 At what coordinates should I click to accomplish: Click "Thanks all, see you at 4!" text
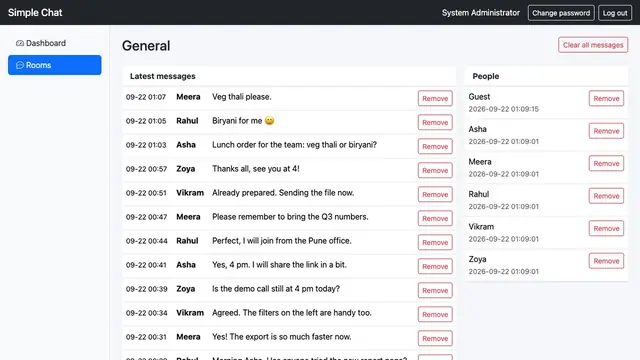pos(256,169)
